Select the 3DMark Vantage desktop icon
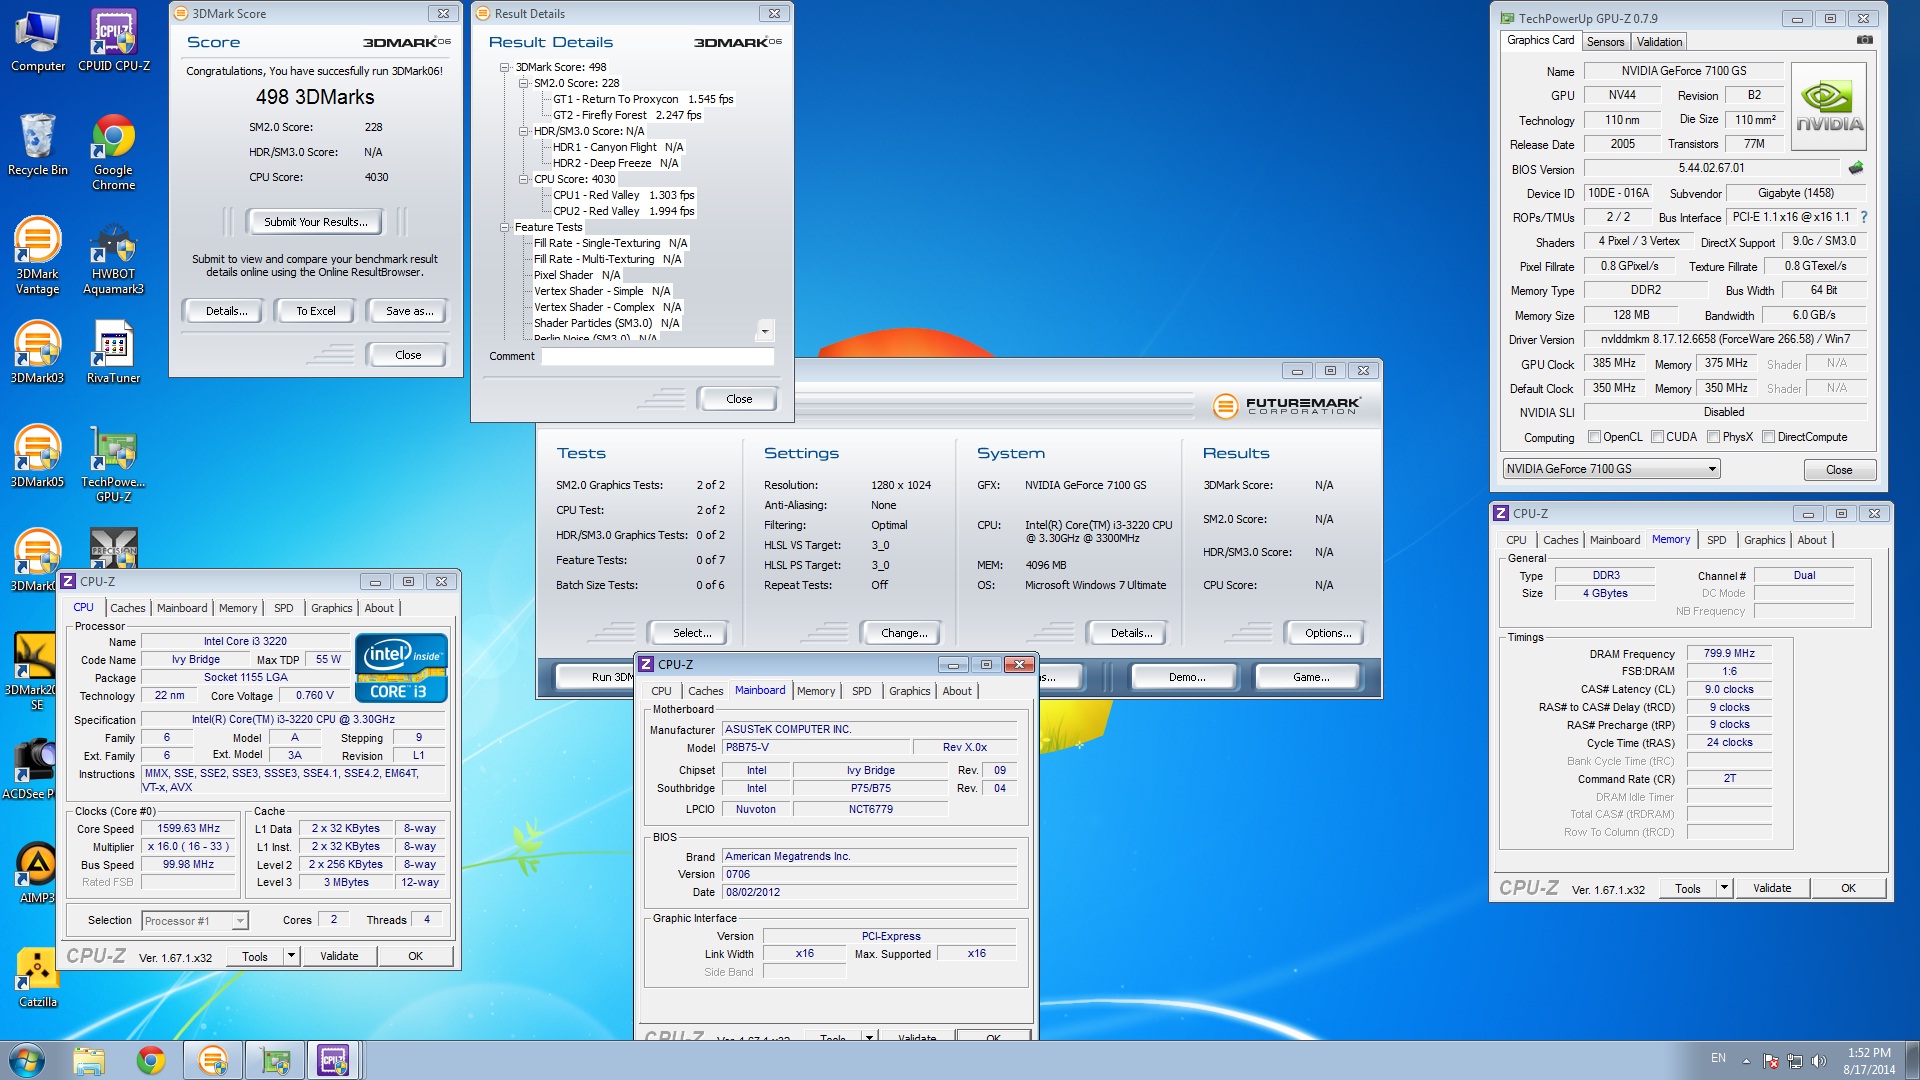Viewport: 1920px width, 1080px height. pyautogui.click(x=38, y=256)
